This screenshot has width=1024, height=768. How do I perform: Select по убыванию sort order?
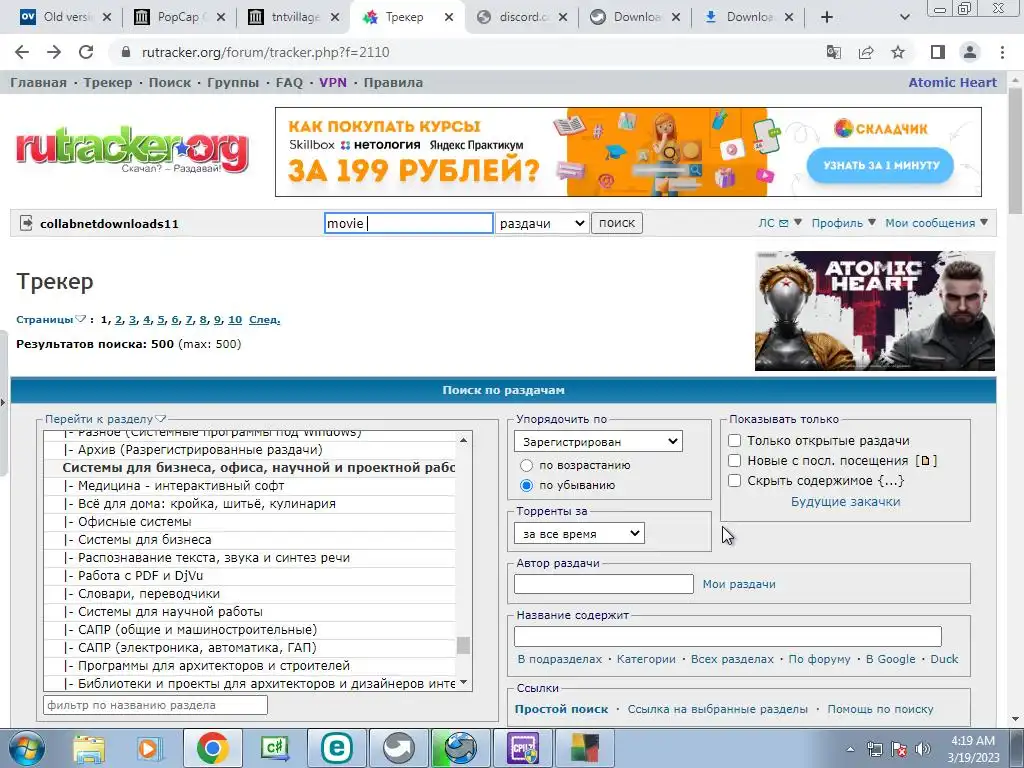(x=526, y=485)
